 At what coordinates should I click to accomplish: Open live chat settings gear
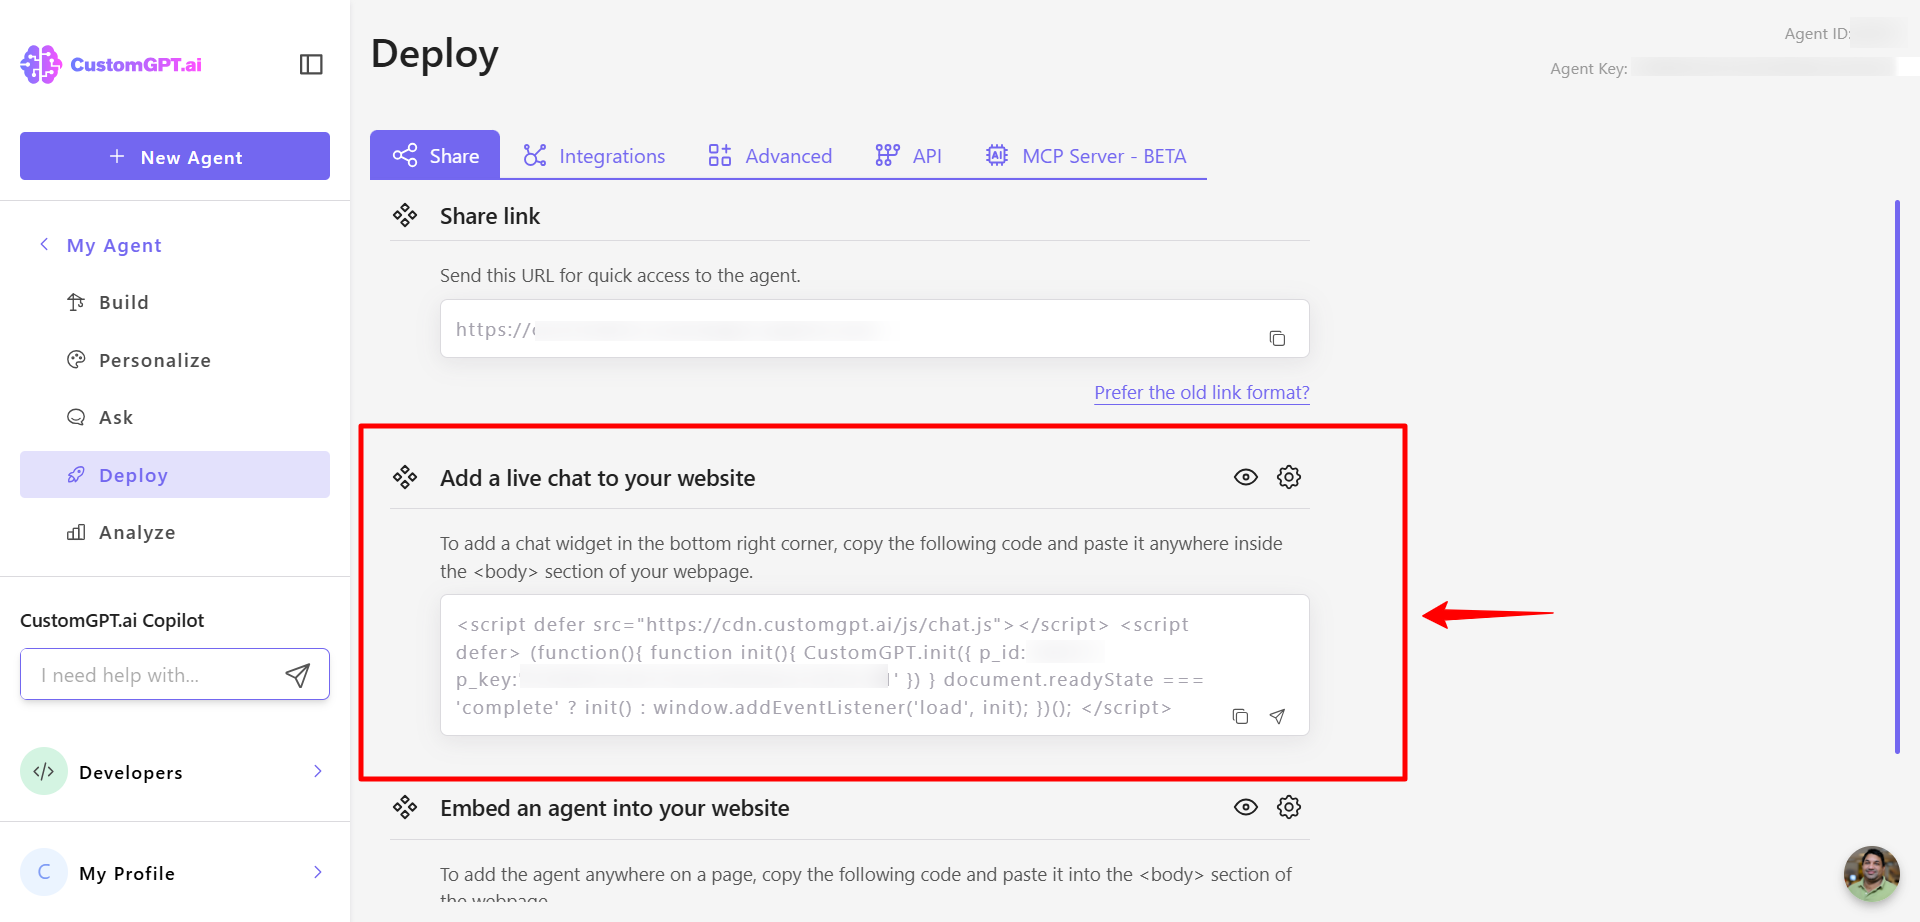click(1289, 477)
